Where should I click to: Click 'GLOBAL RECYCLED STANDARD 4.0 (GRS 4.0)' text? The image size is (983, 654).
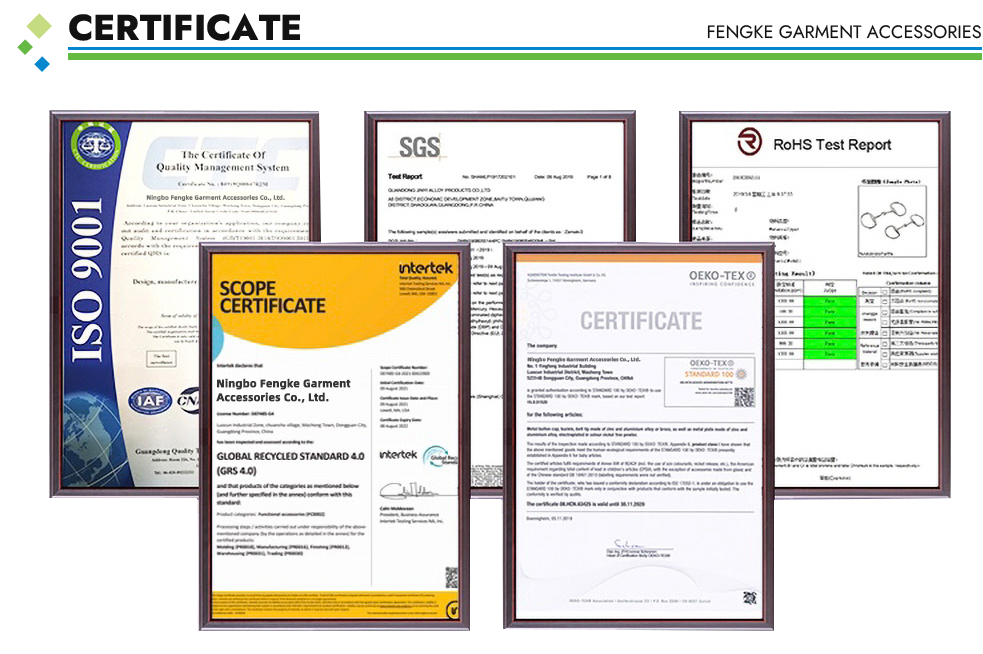(x=290, y=463)
